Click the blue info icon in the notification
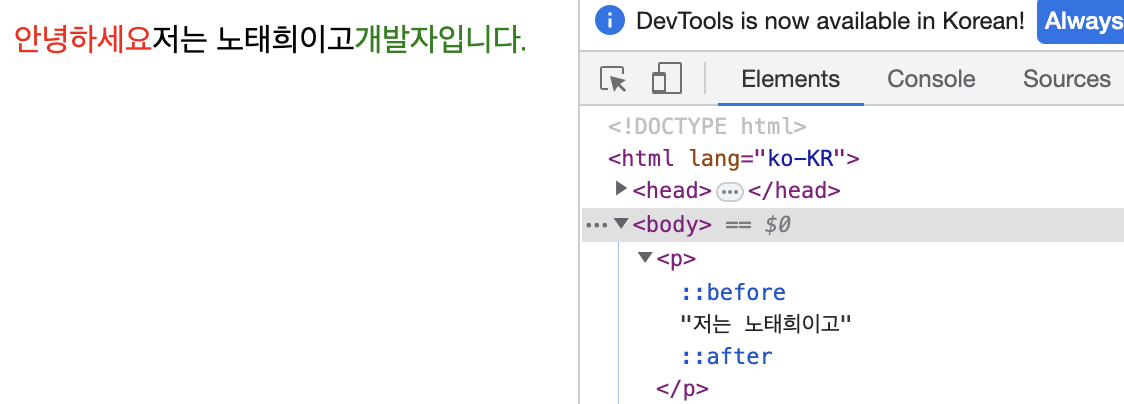The width and height of the screenshot is (1124, 404). point(610,21)
